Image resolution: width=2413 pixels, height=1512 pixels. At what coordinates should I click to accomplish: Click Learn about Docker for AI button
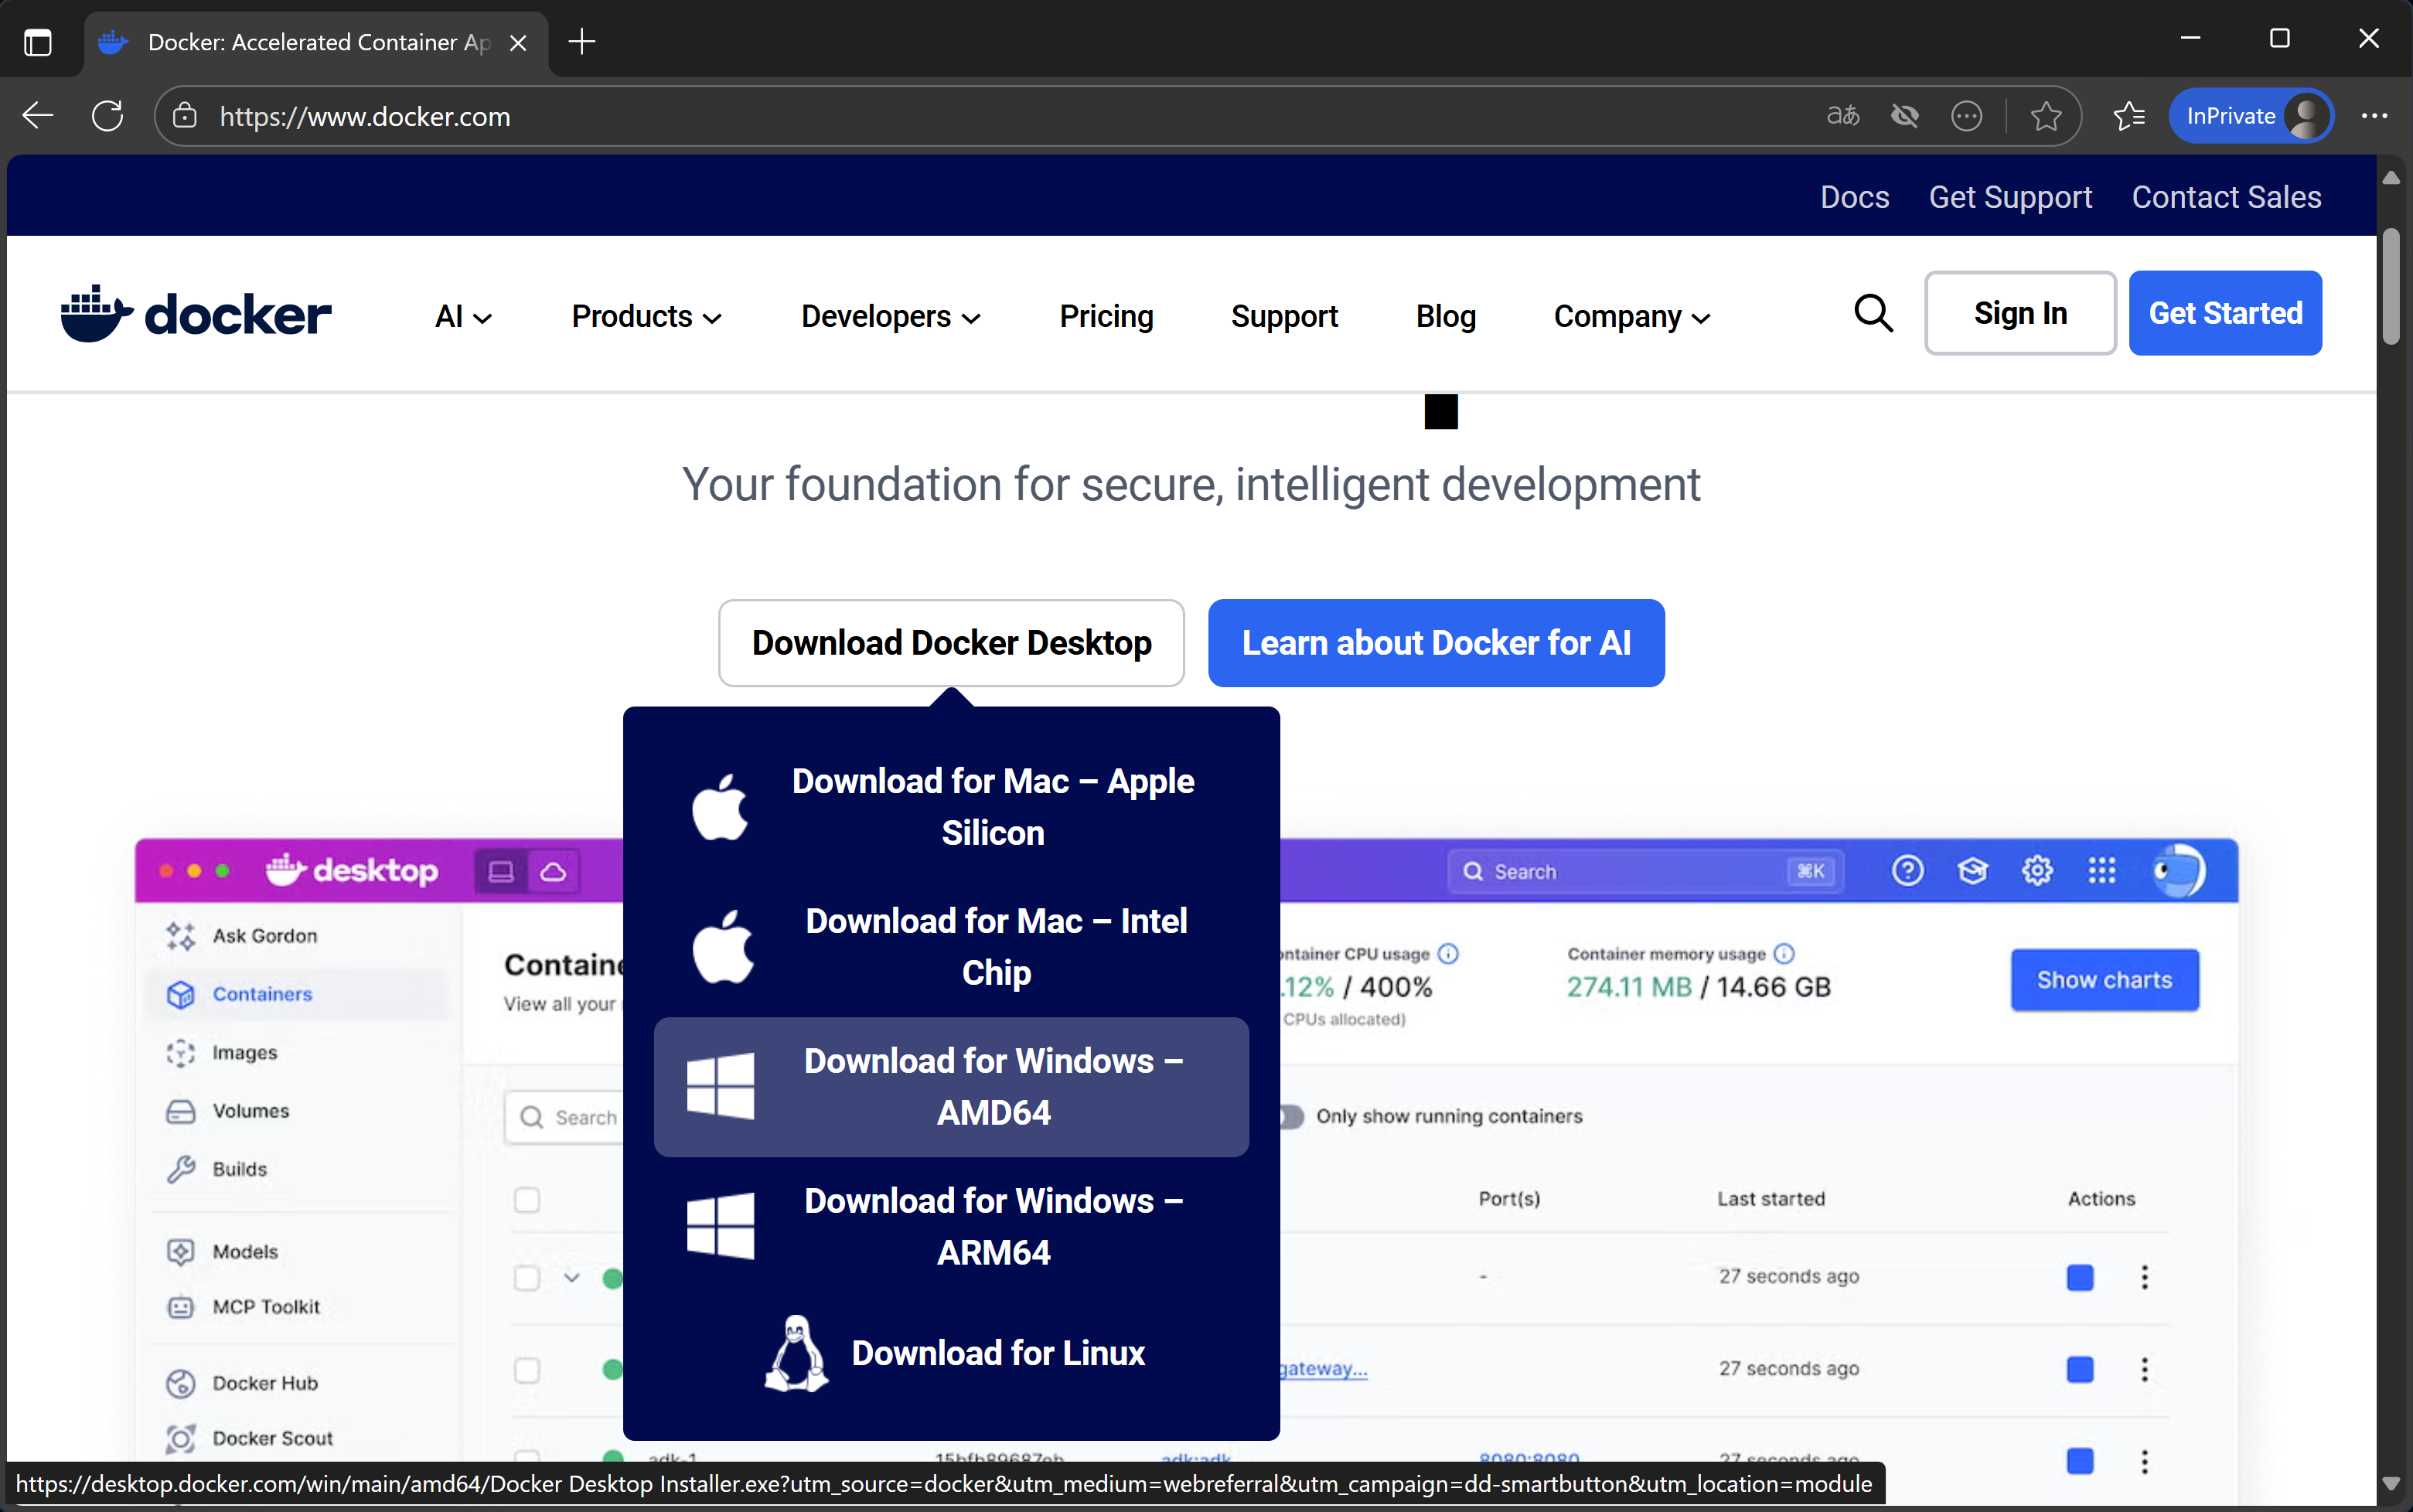click(1435, 643)
